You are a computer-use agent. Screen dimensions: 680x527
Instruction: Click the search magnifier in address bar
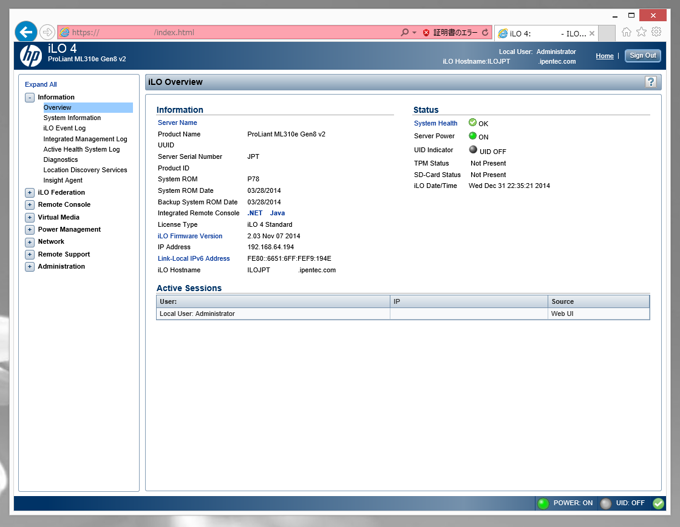[x=405, y=32]
